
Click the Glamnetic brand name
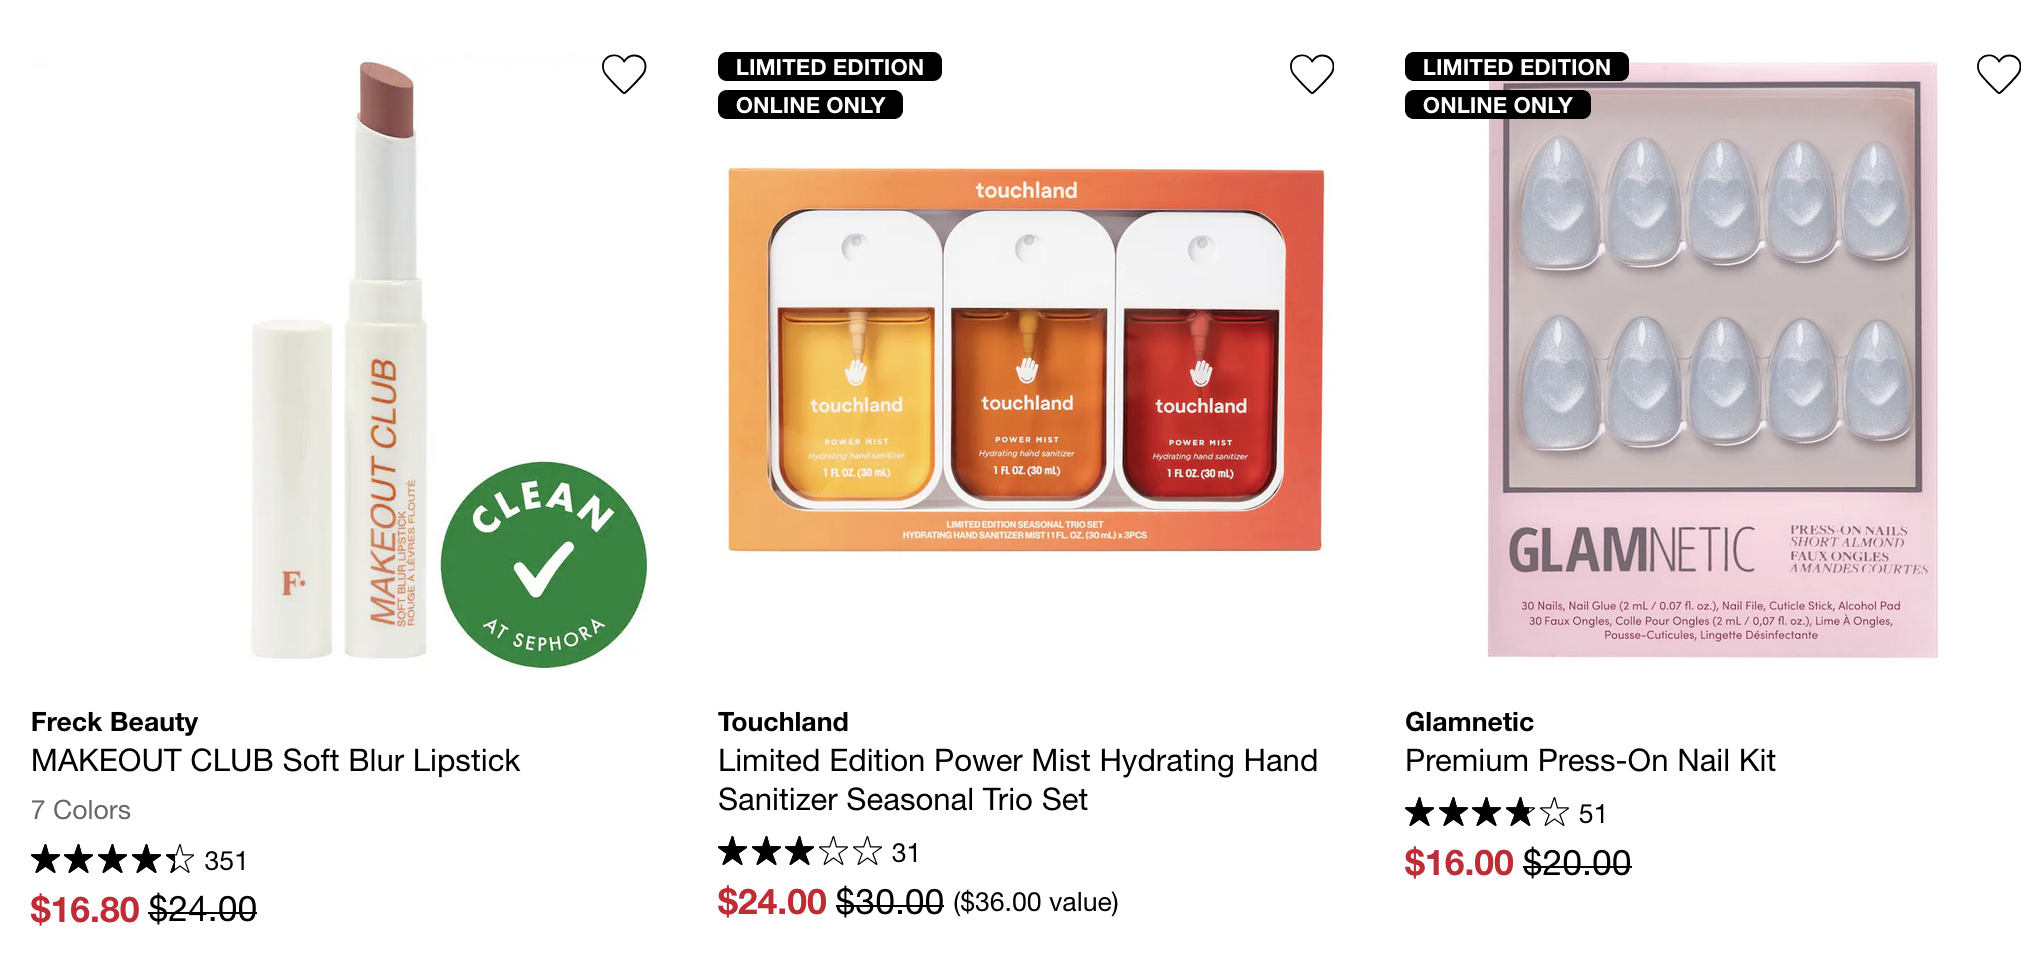pos(1469,722)
